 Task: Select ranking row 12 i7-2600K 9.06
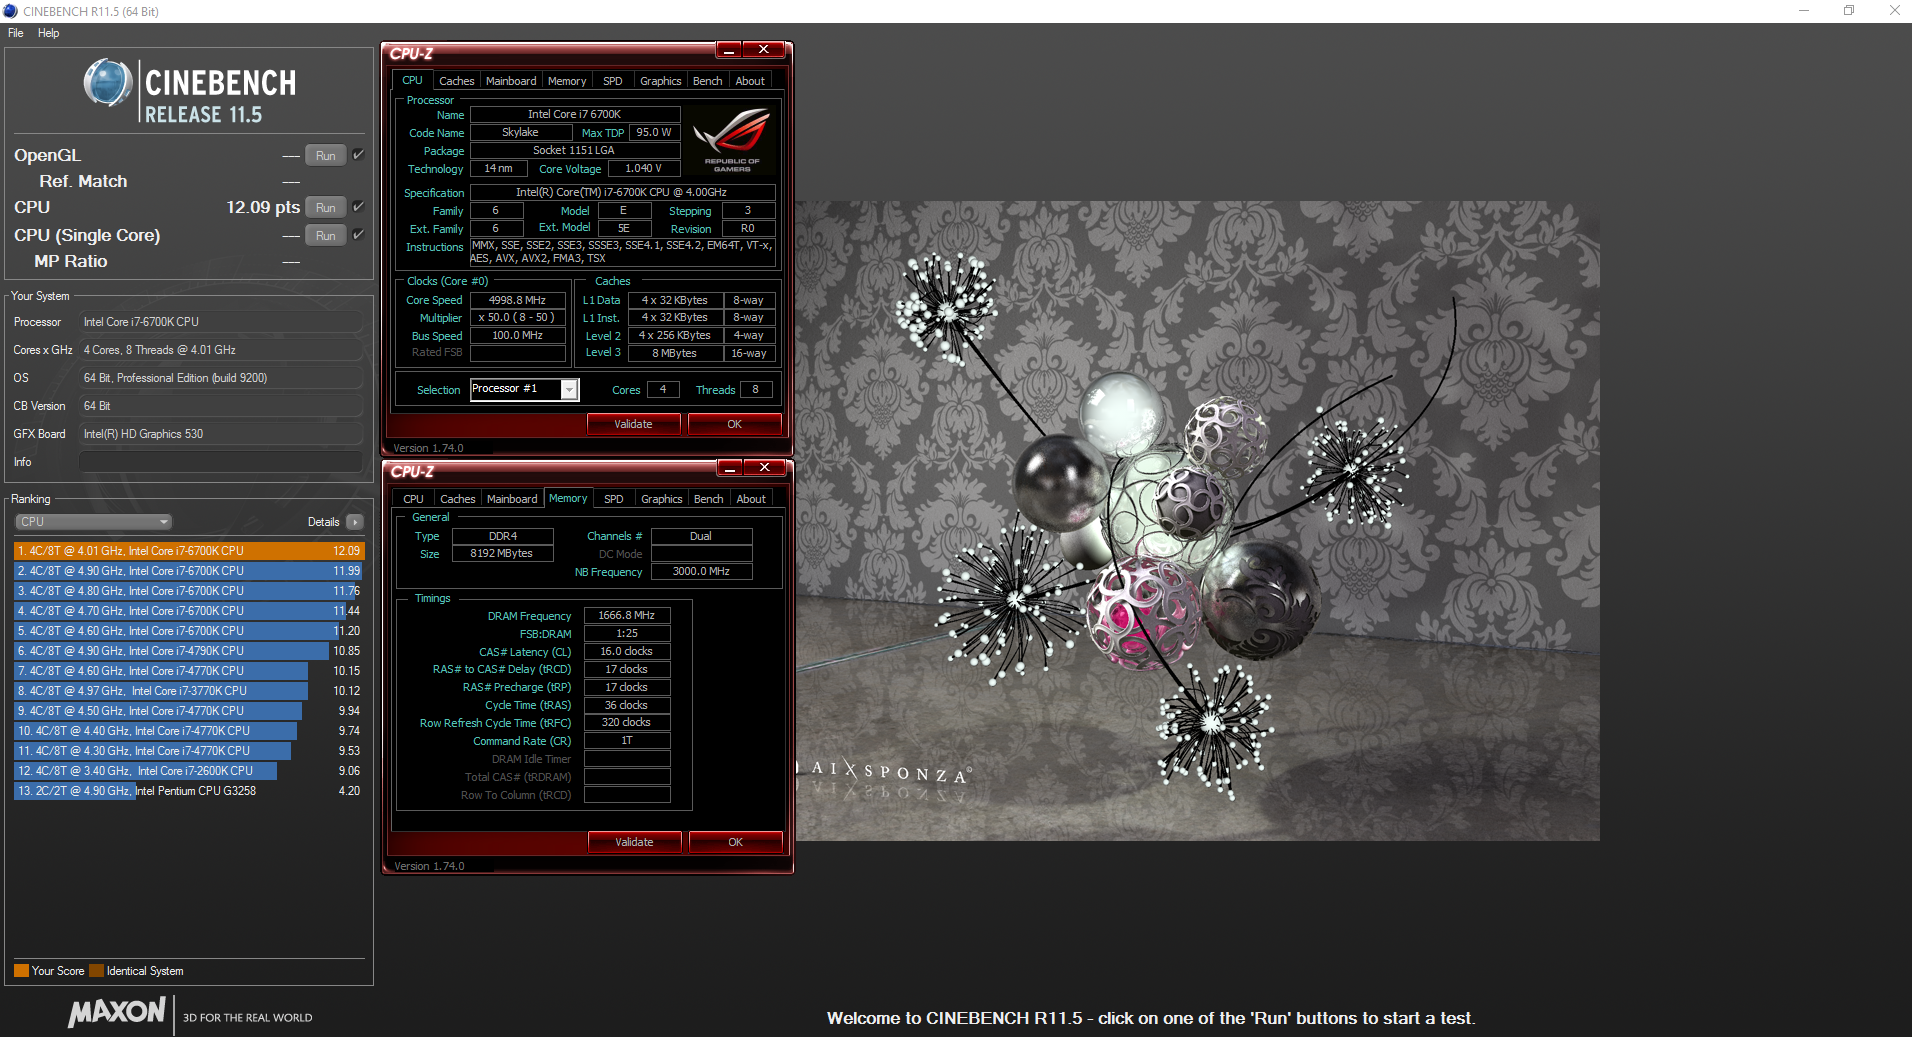[x=189, y=771]
